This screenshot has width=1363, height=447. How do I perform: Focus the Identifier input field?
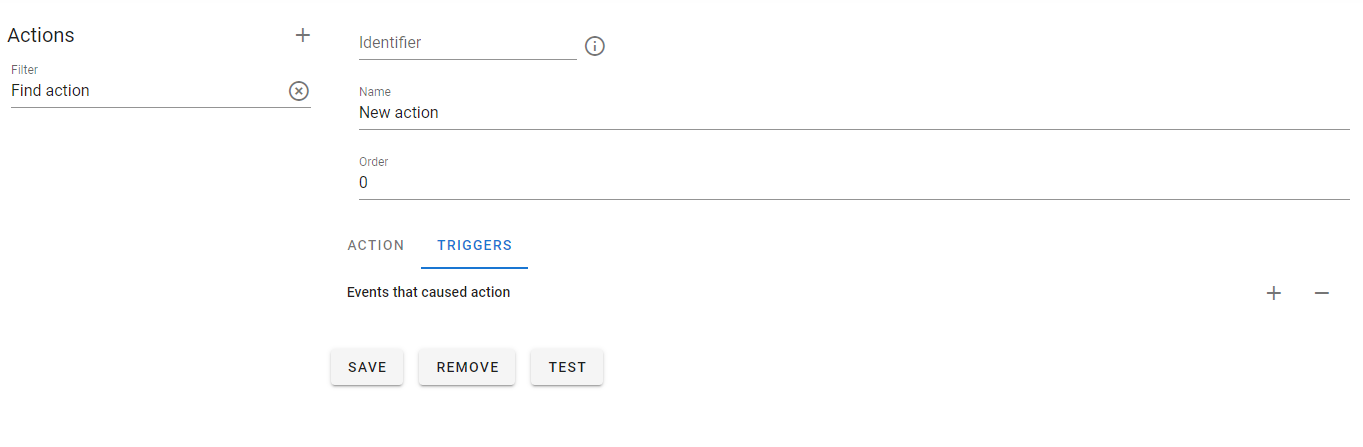[468, 43]
